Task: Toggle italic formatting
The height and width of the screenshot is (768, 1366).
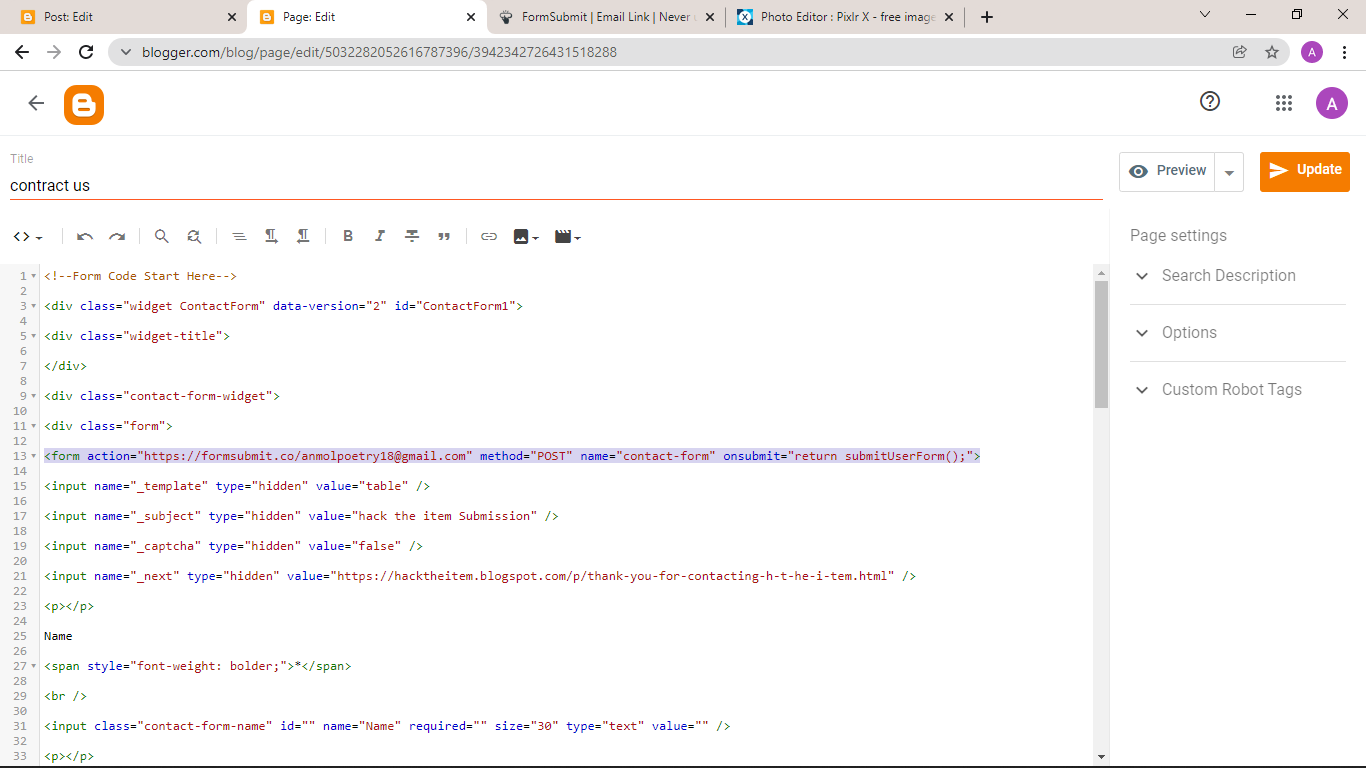Action: pyautogui.click(x=380, y=236)
